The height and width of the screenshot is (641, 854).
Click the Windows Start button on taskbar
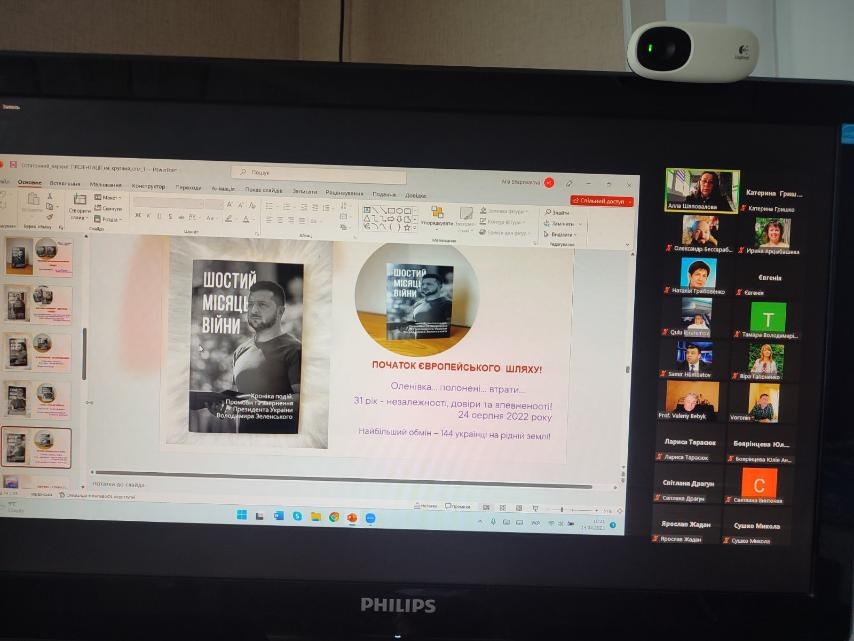242,515
